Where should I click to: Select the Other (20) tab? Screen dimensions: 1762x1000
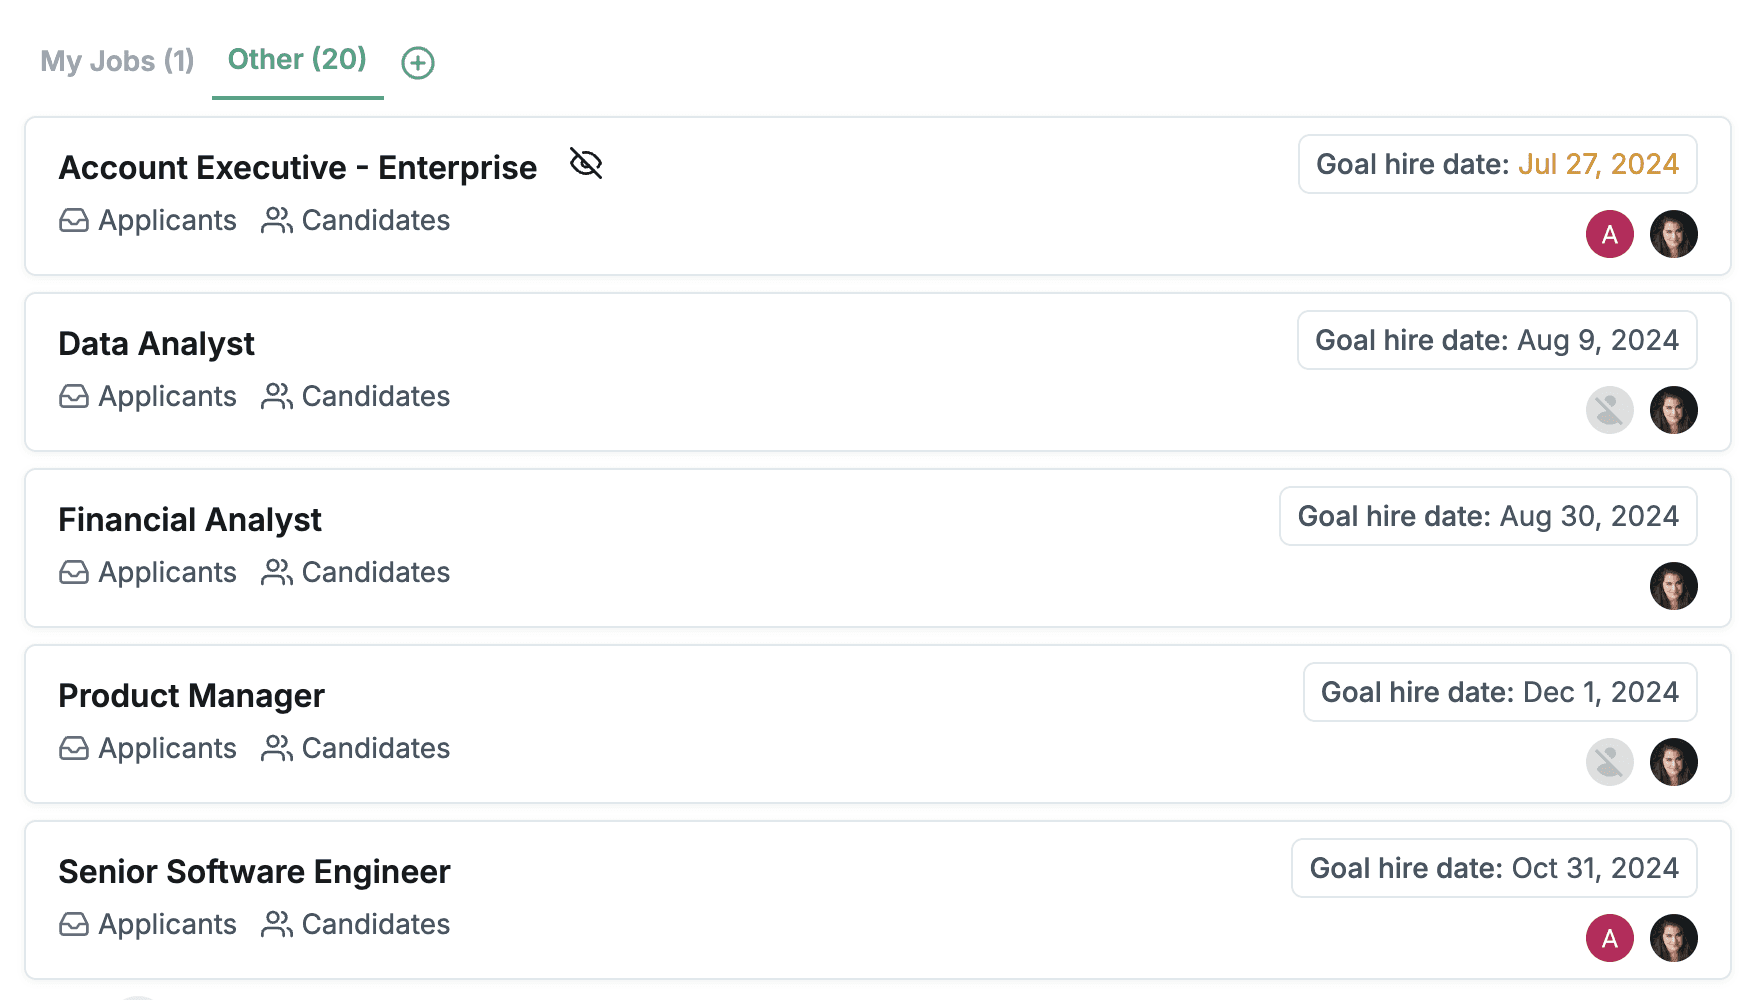click(297, 60)
